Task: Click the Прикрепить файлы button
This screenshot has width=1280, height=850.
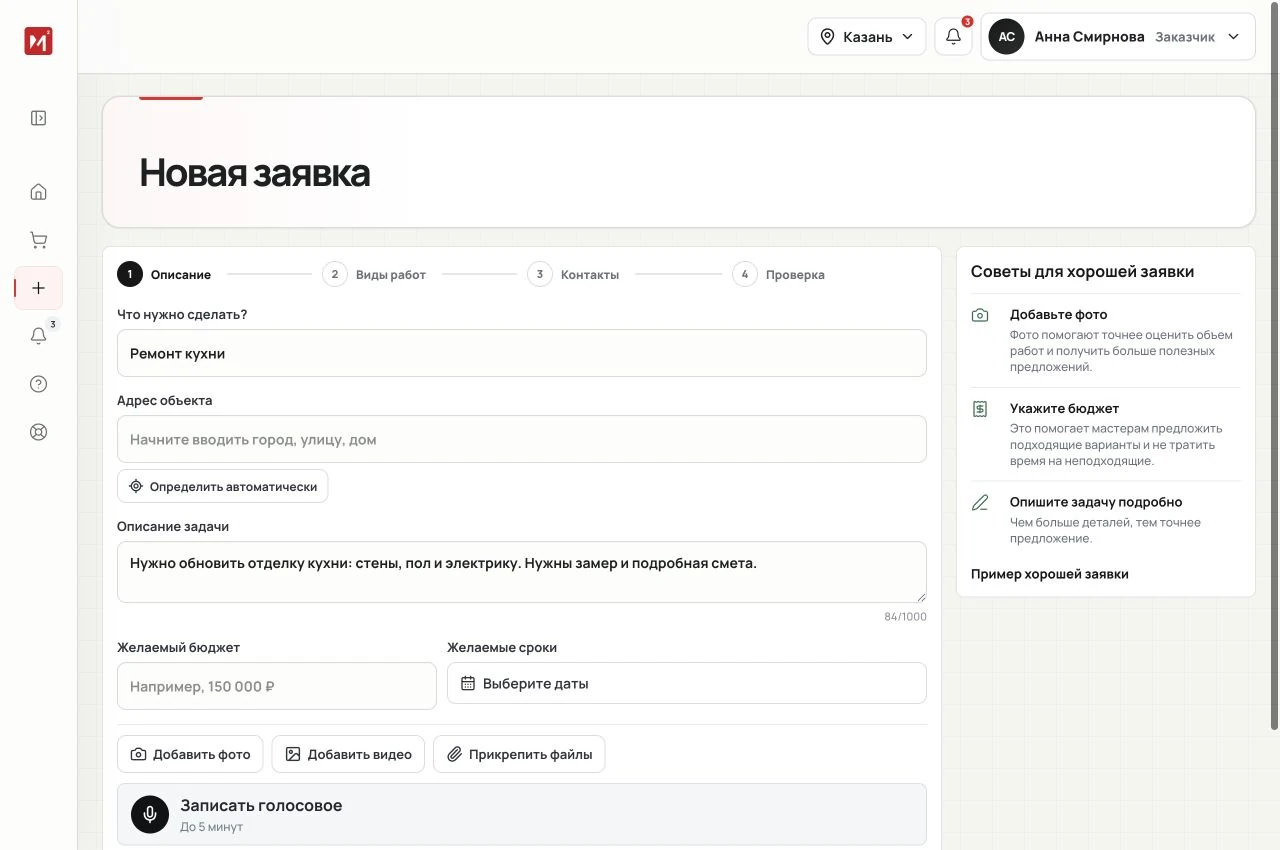Action: pos(519,754)
